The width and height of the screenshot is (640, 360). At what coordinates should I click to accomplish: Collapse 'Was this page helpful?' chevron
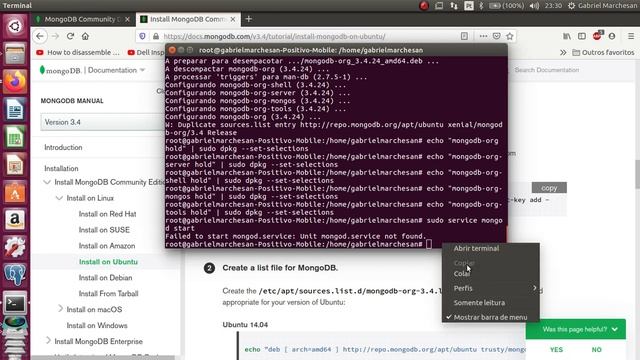[615, 329]
